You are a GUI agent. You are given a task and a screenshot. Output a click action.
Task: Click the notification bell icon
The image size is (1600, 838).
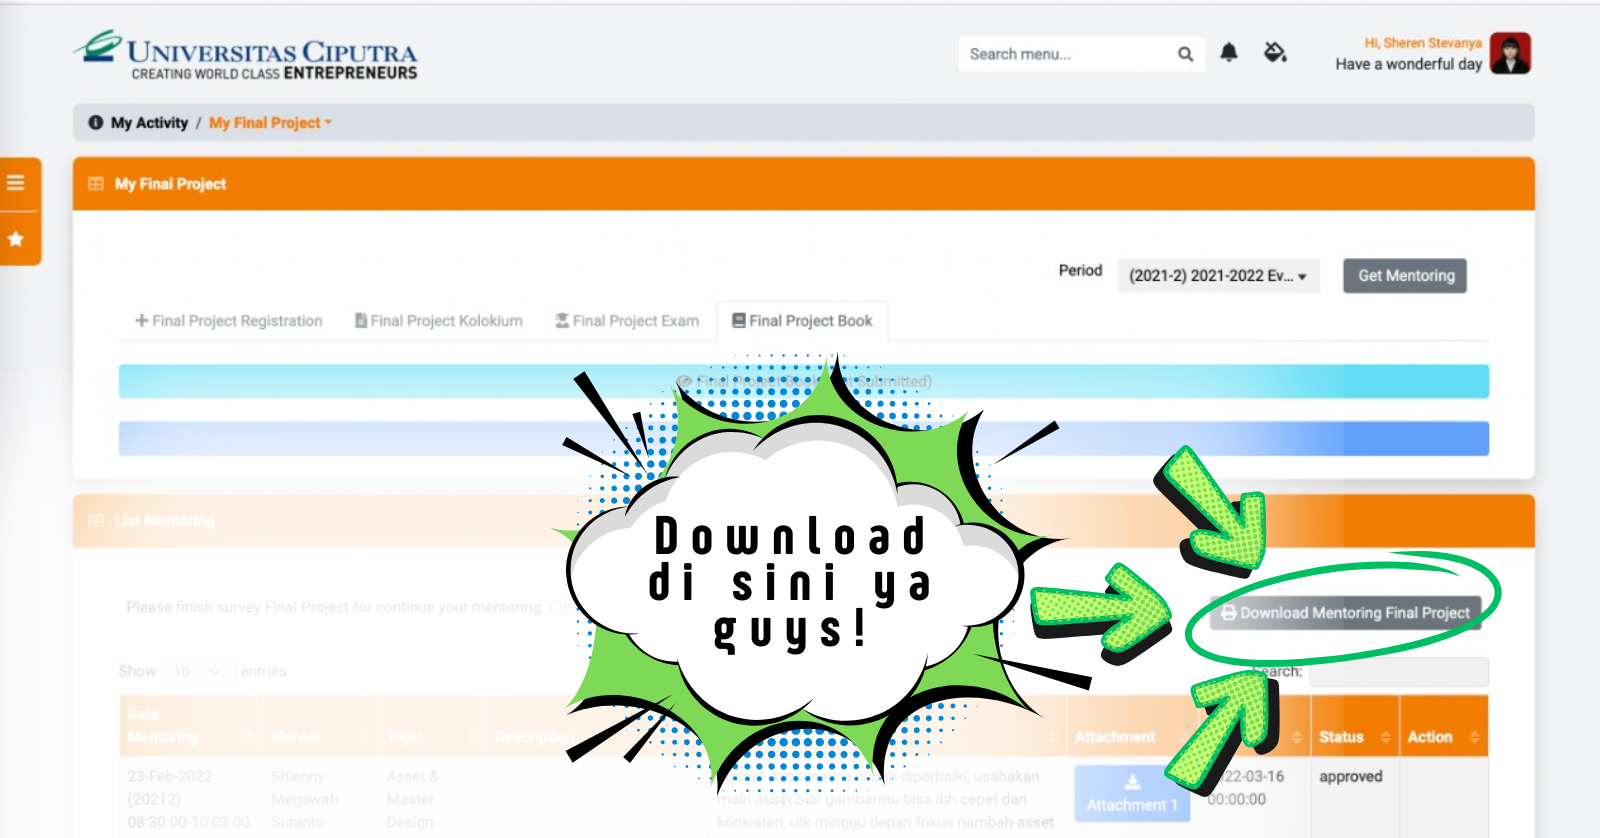point(1229,53)
